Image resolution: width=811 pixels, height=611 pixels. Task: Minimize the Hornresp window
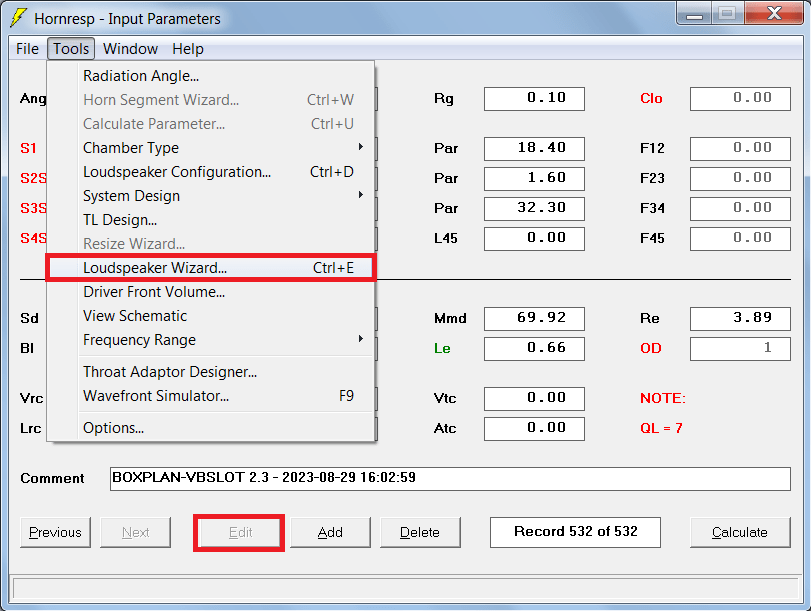click(x=694, y=14)
